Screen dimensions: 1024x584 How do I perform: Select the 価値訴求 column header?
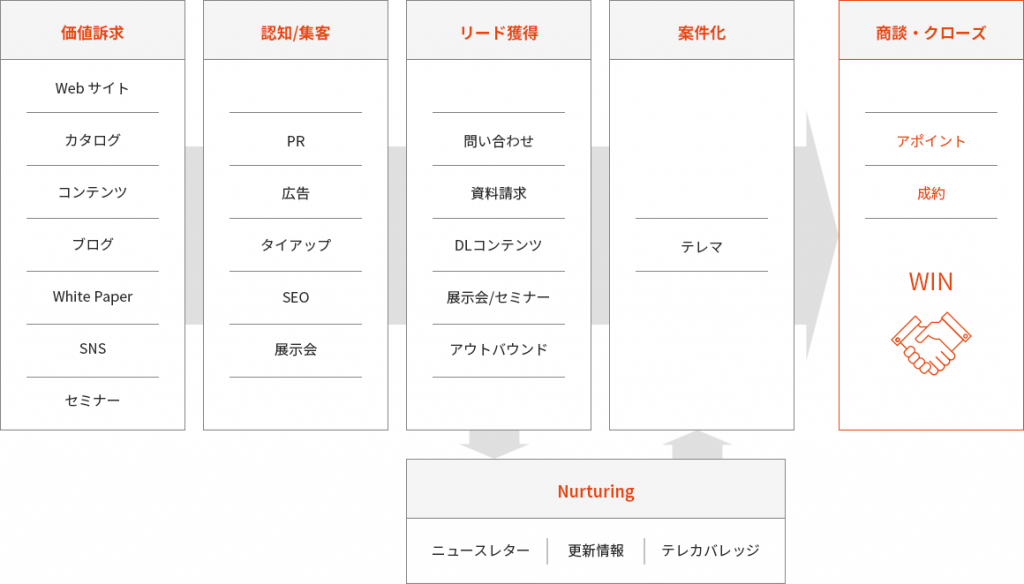(93, 30)
